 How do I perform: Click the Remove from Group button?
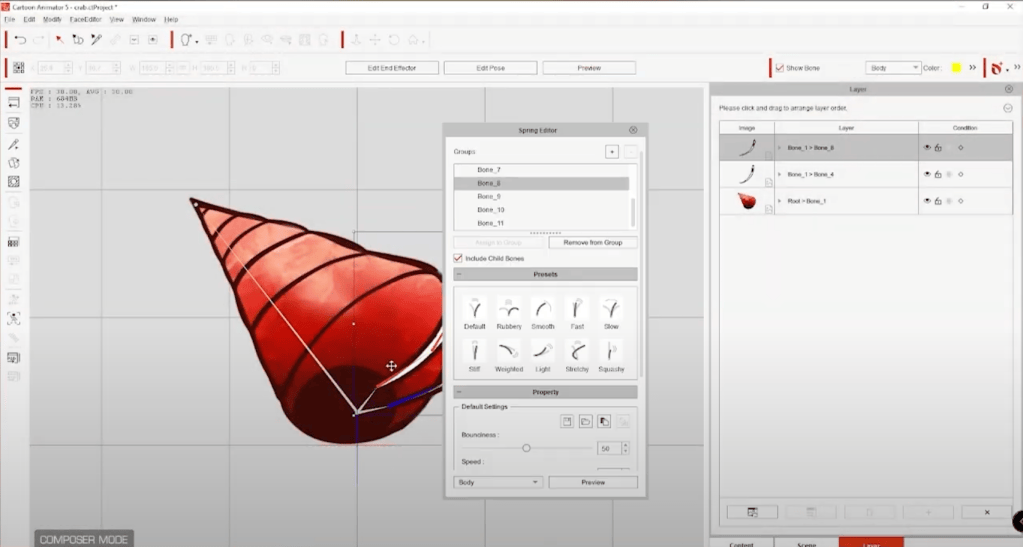(592, 242)
